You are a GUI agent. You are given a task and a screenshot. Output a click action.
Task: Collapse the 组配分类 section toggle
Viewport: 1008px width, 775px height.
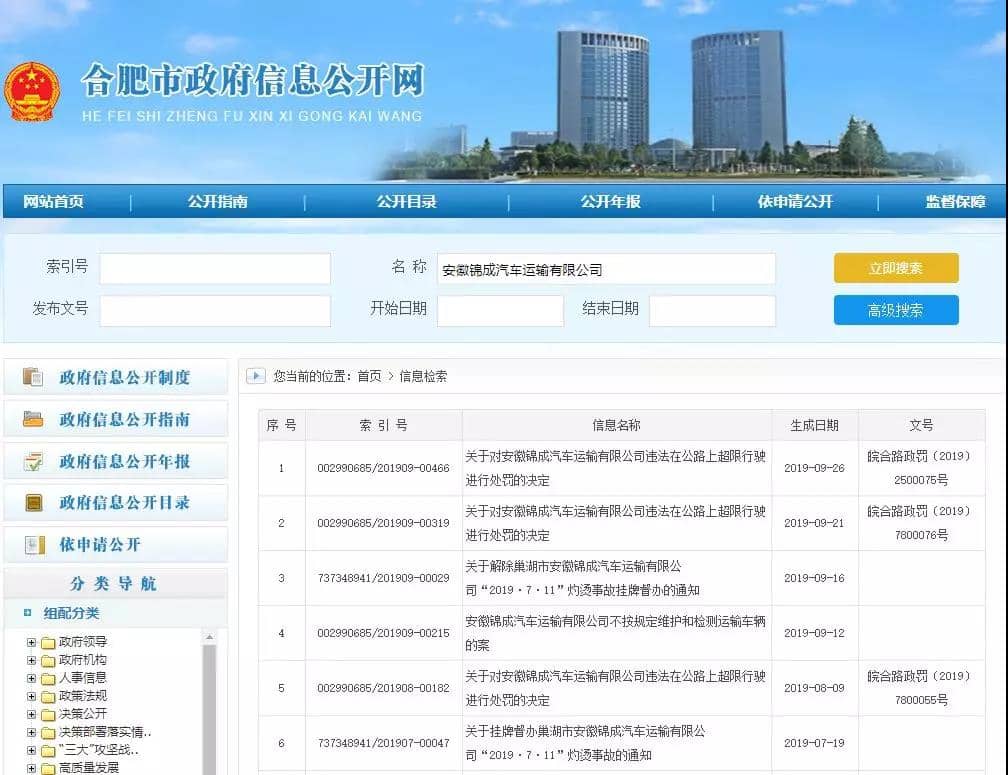click(27, 613)
